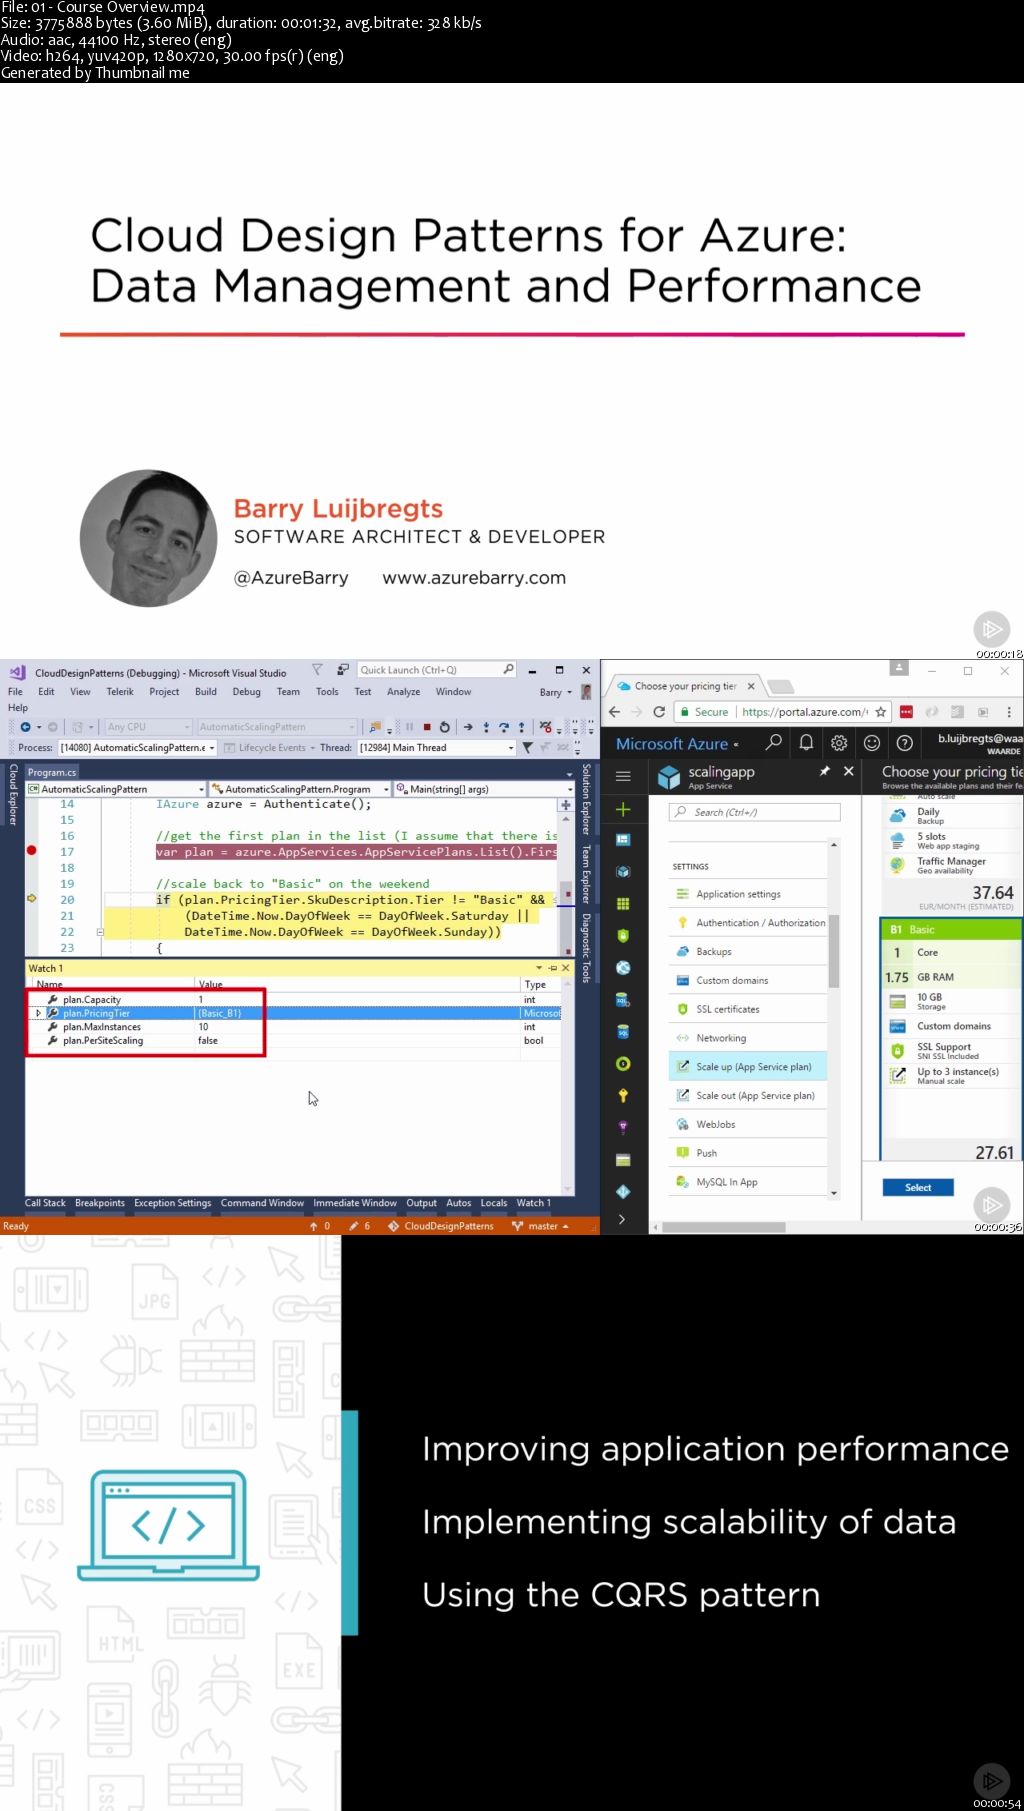
Task: Switch to the Call Stack tab
Action: coord(45,1203)
